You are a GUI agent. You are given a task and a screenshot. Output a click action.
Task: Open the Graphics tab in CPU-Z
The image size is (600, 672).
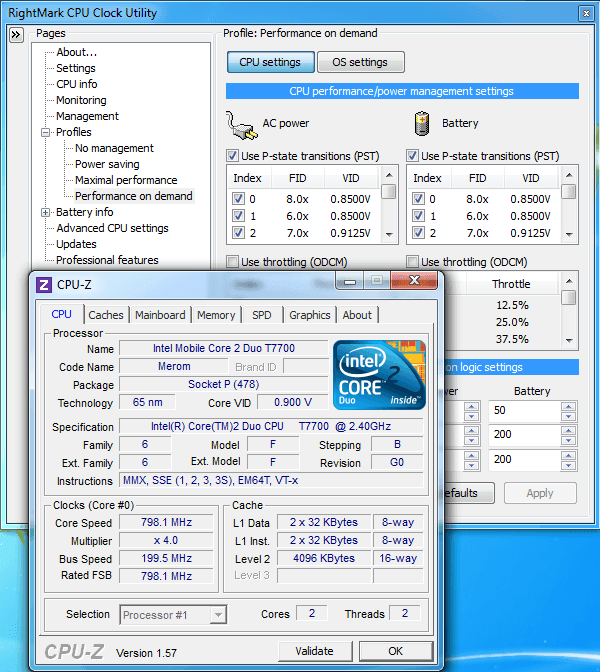pos(310,315)
